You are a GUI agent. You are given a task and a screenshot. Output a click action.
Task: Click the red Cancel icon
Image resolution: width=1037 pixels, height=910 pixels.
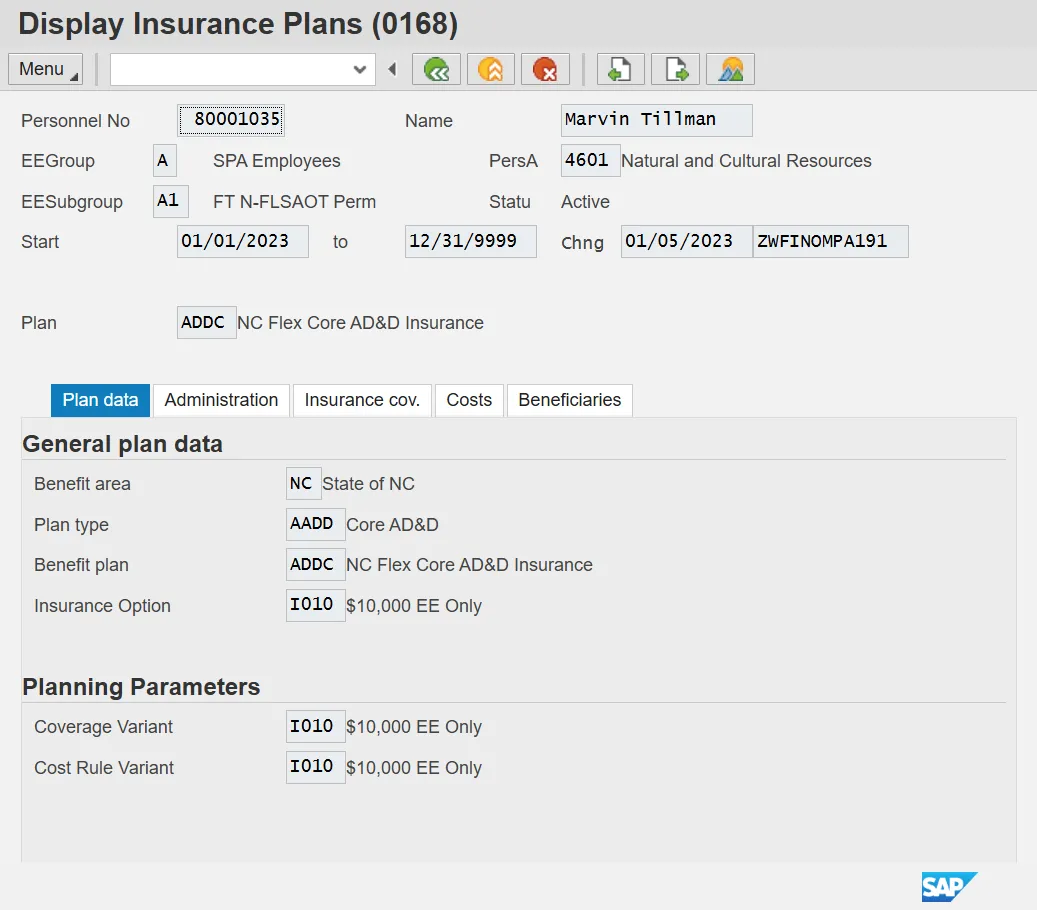click(545, 69)
